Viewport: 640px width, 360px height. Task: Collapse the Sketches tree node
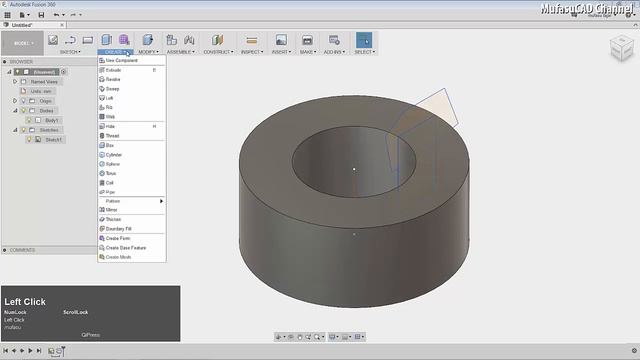click(x=15, y=130)
